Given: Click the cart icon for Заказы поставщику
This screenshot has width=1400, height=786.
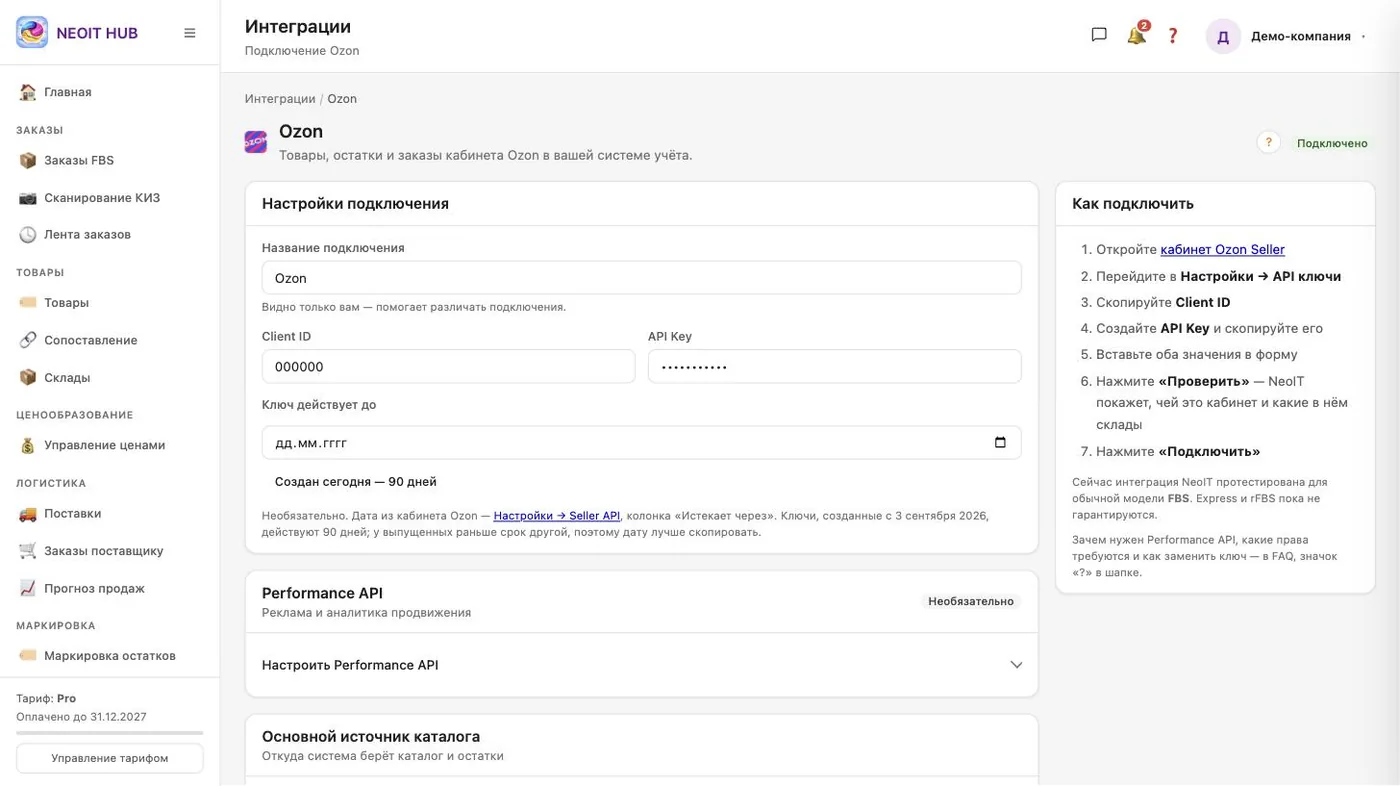Looking at the screenshot, I should tap(28, 551).
